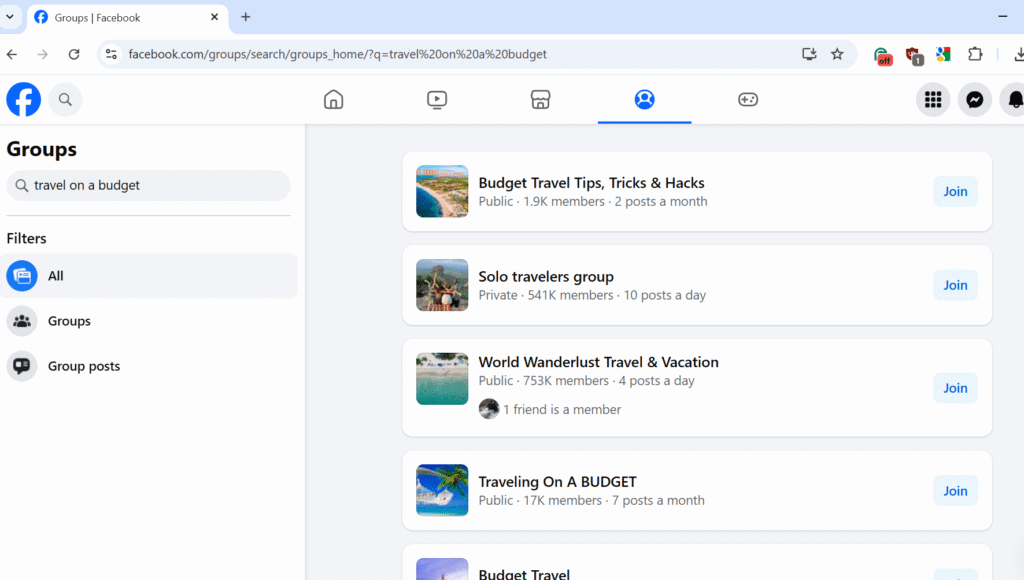Image resolution: width=1024 pixels, height=580 pixels.
Task: Click the friend avatar beside '1 friend is a member'
Action: point(488,409)
